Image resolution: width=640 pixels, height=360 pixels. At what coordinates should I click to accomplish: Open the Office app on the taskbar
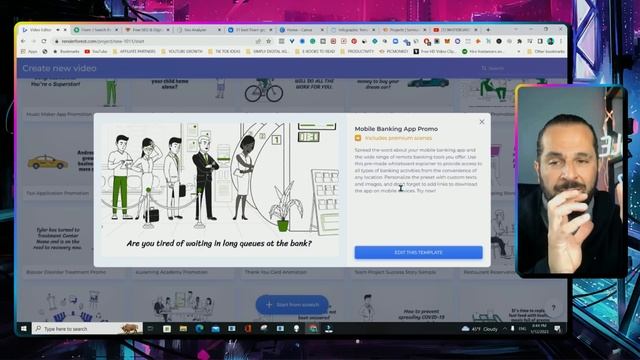(x=248, y=329)
